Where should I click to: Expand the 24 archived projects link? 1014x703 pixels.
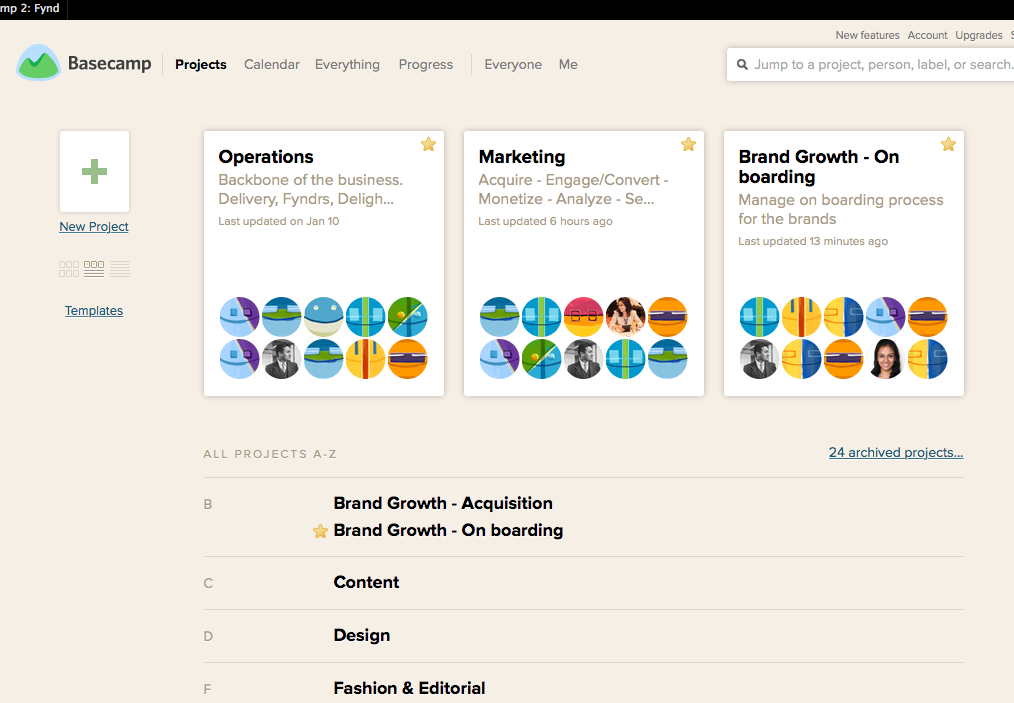(895, 452)
